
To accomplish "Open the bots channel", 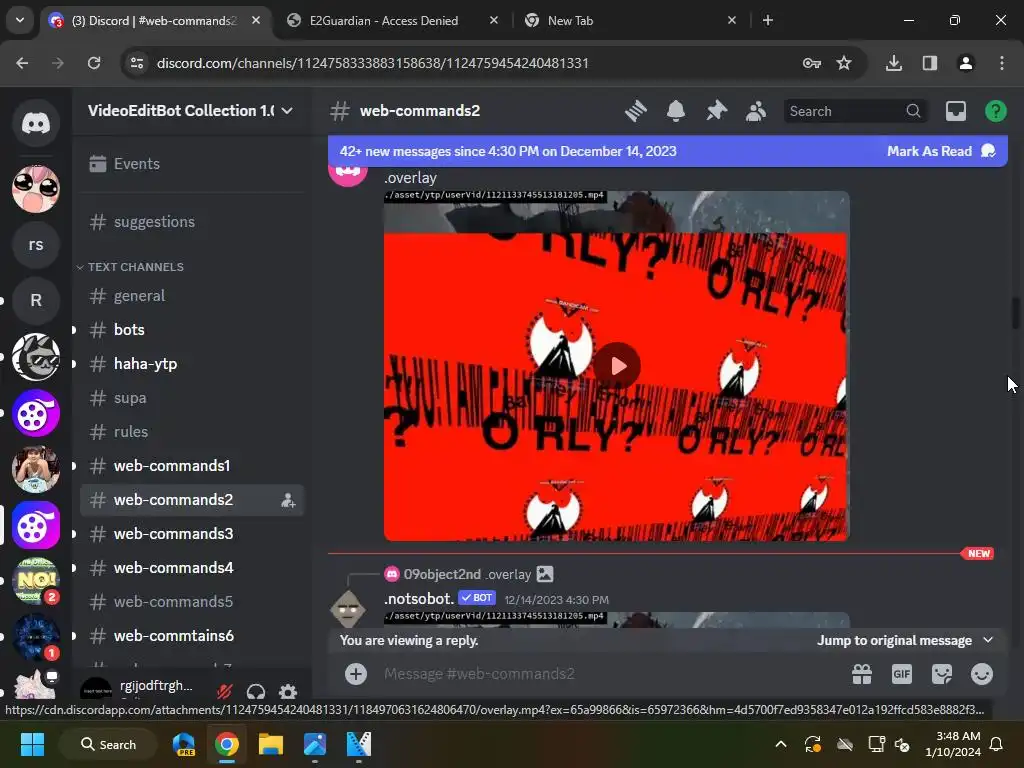I will [x=192, y=330].
